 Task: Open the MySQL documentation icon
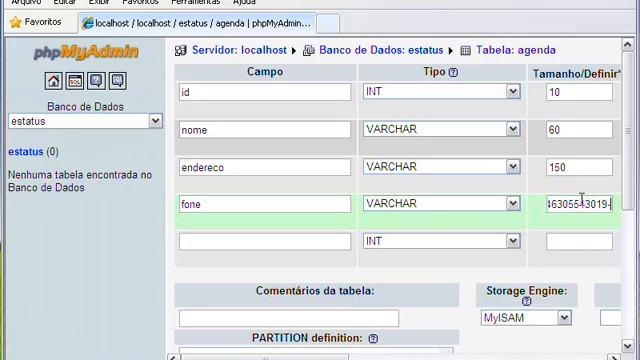pyautogui.click(x=117, y=81)
